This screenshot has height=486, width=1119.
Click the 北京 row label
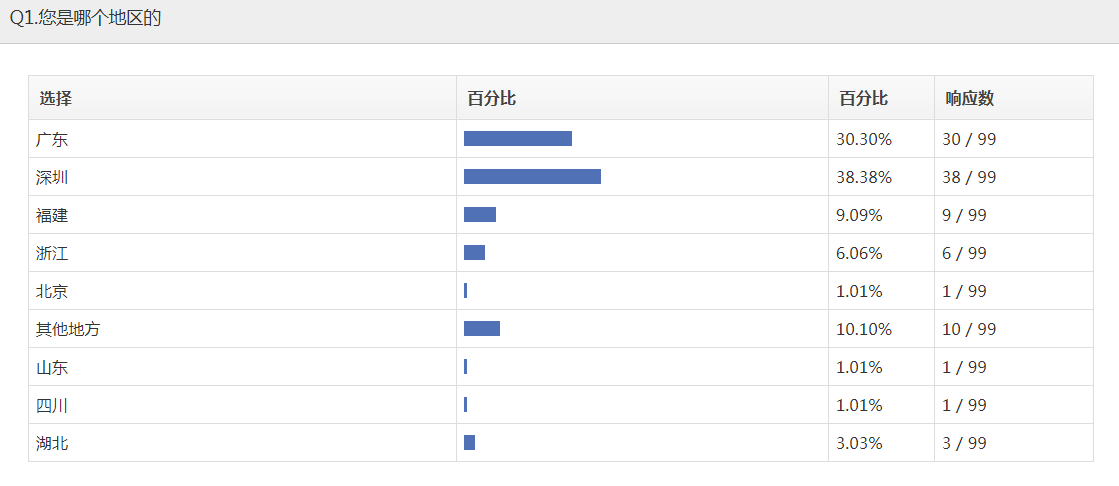point(52,291)
